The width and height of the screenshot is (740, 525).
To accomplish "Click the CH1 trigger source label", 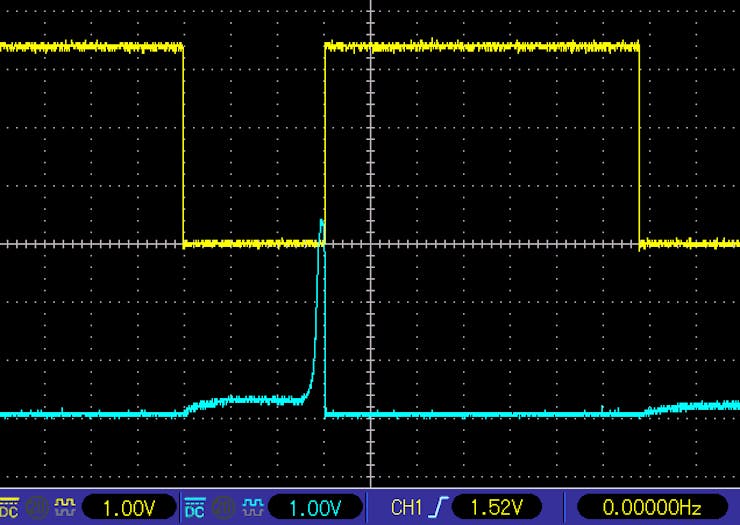I will (406, 508).
